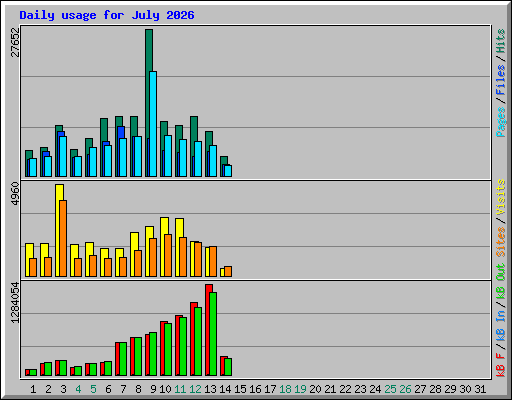Viewport: 512px width, 400px height.
Task: Click the "Daily usage for July 2026" title
Action: click(107, 15)
